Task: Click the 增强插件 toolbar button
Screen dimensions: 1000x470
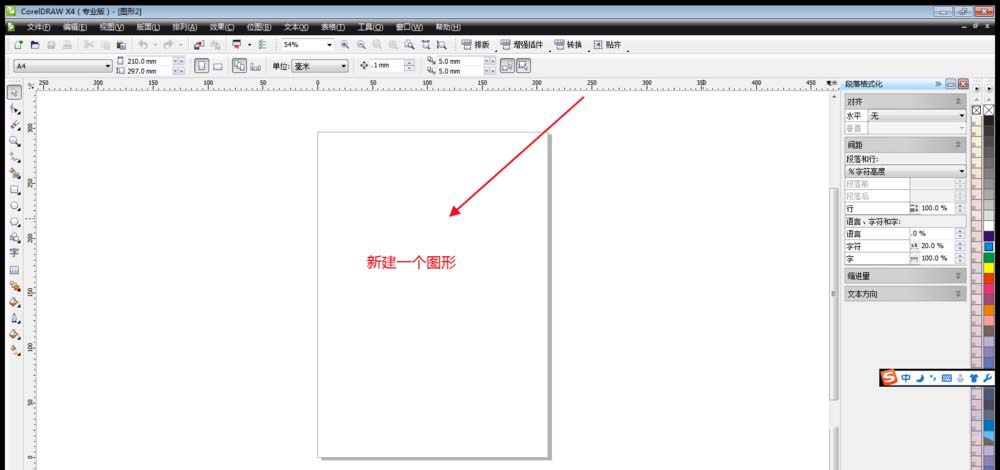Action: coord(522,45)
